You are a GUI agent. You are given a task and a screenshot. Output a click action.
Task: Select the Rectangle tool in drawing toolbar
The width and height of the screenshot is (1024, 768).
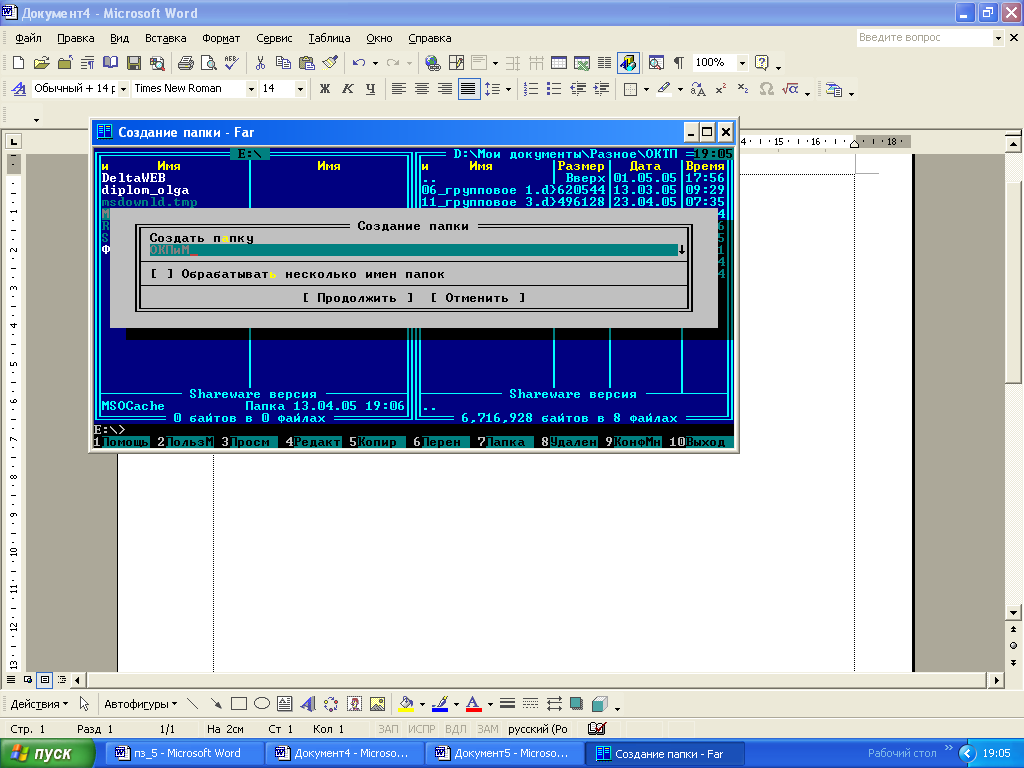pyautogui.click(x=238, y=704)
